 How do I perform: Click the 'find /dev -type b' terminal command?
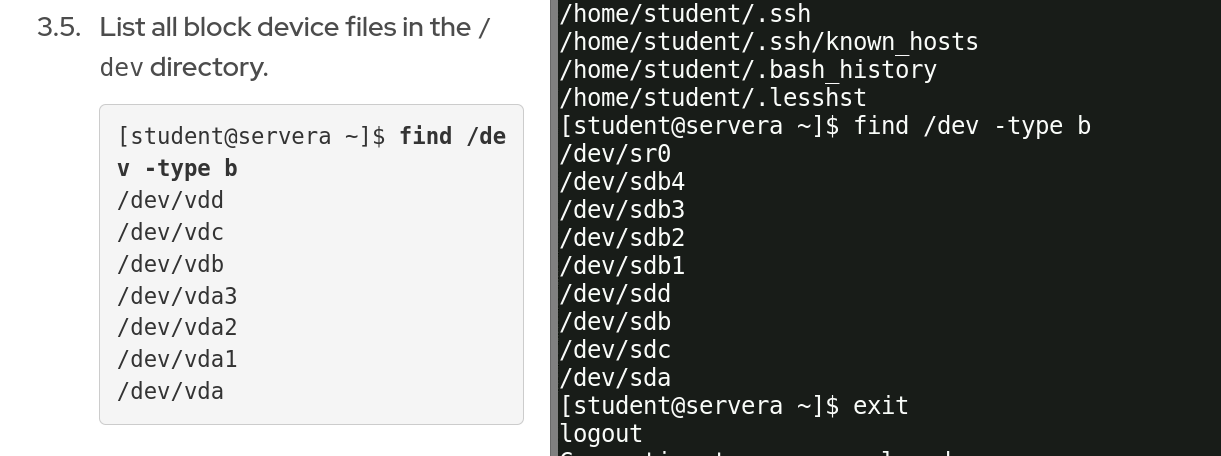pyautogui.click(x=971, y=126)
